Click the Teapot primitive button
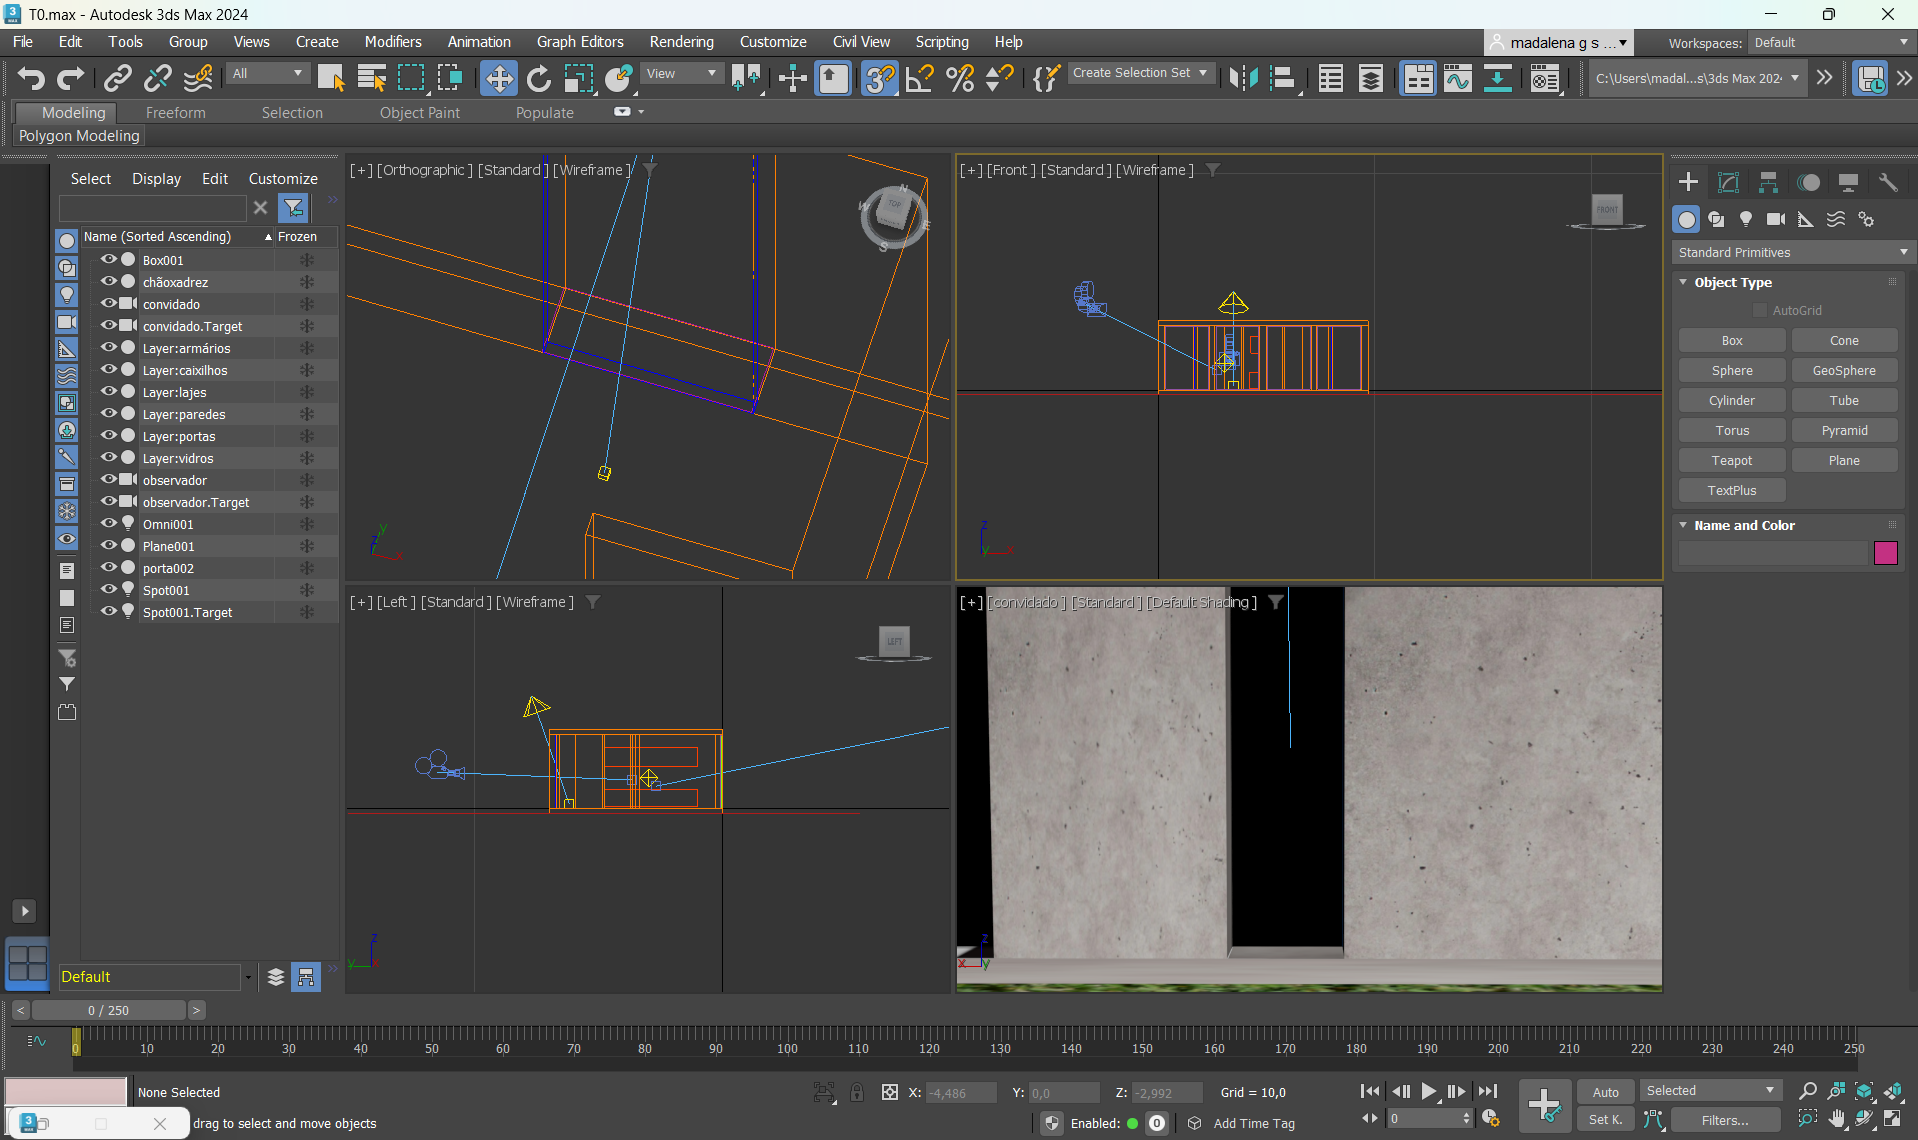The width and height of the screenshot is (1918, 1140). point(1732,460)
